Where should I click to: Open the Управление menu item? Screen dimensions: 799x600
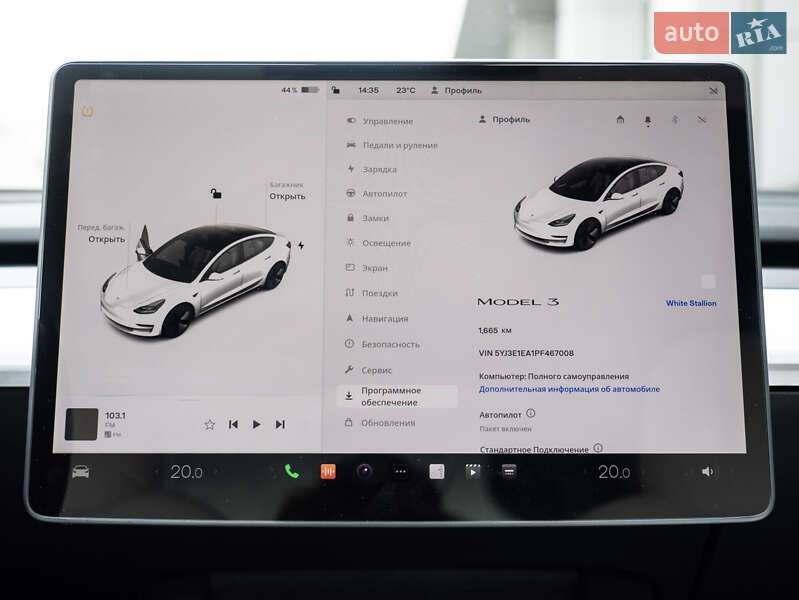(x=380, y=121)
